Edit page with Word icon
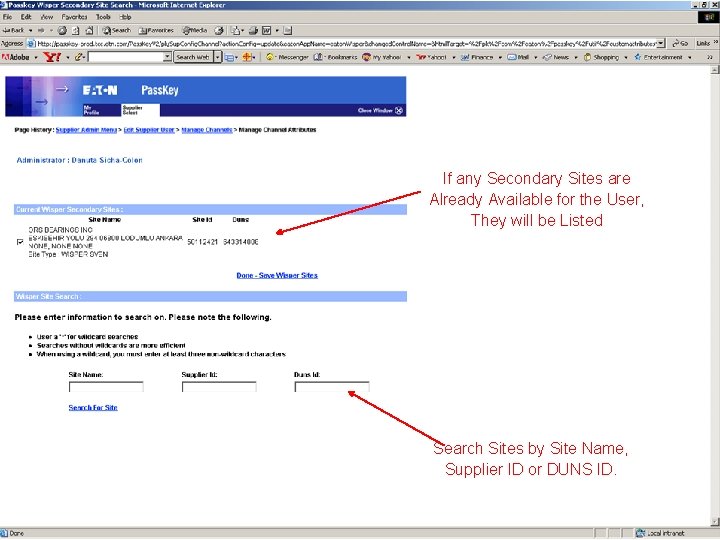This screenshot has height=540, width=720. pos(267,30)
